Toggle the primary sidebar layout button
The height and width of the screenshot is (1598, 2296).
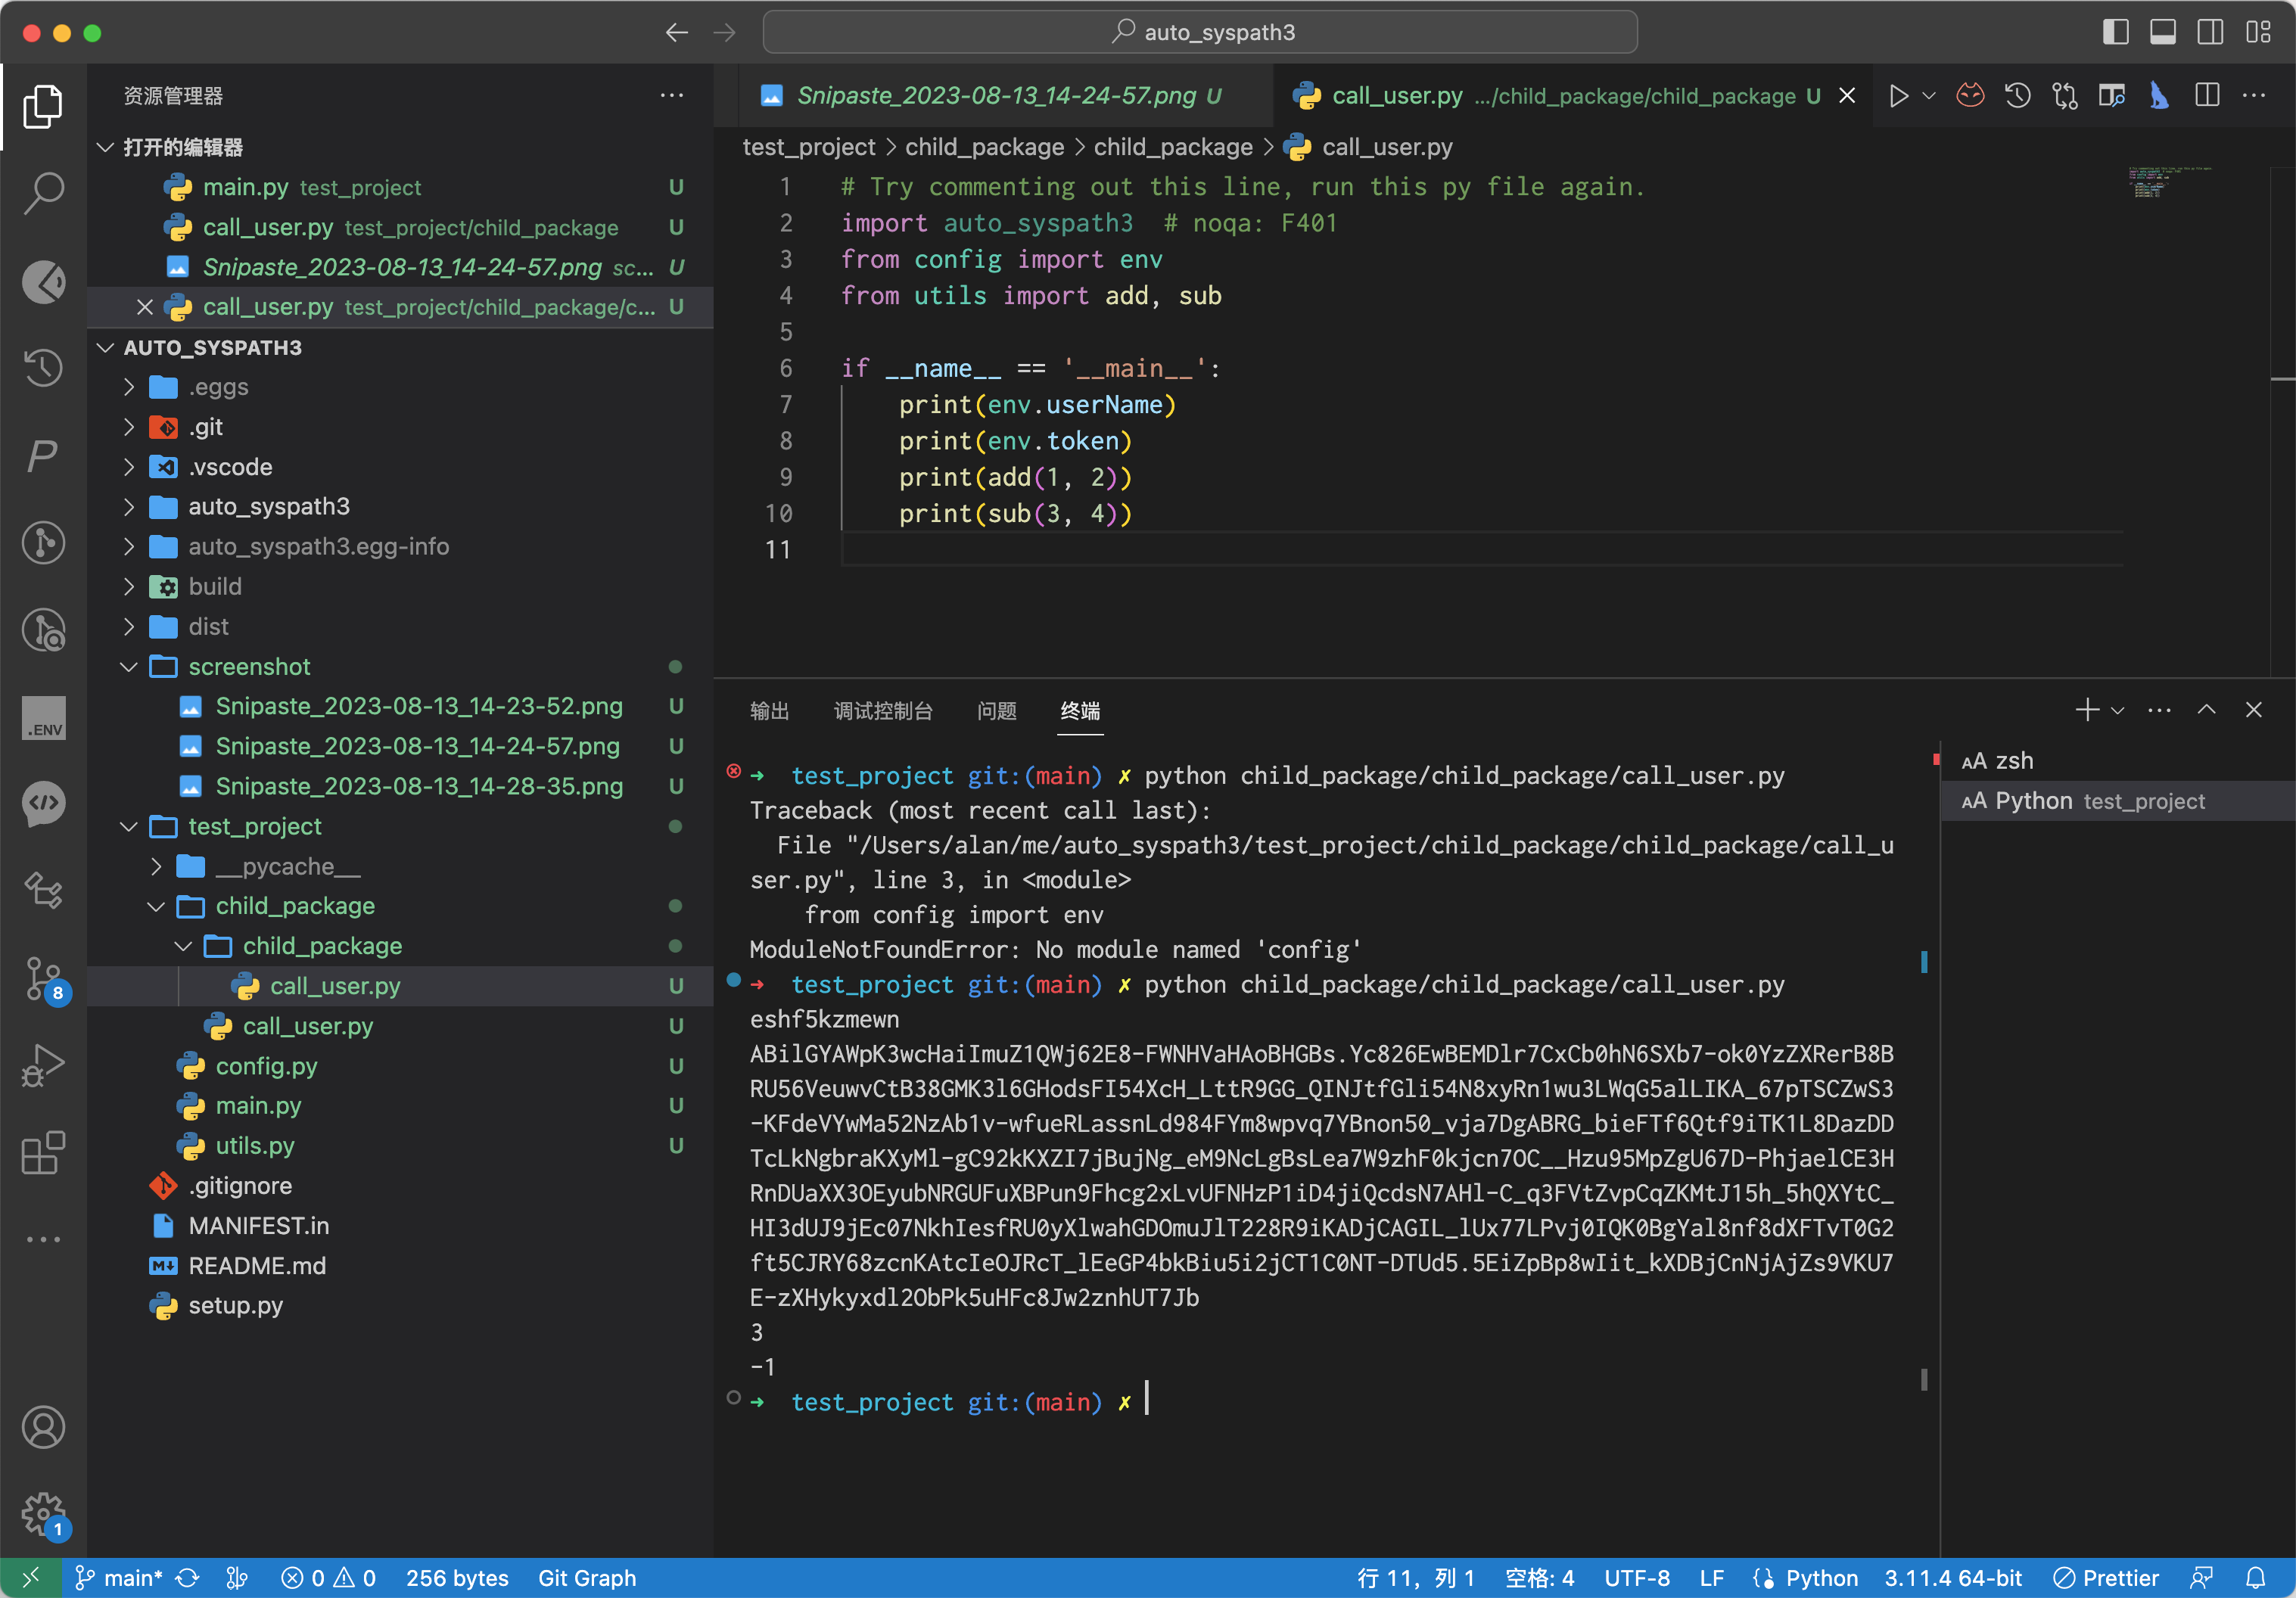(x=2115, y=32)
